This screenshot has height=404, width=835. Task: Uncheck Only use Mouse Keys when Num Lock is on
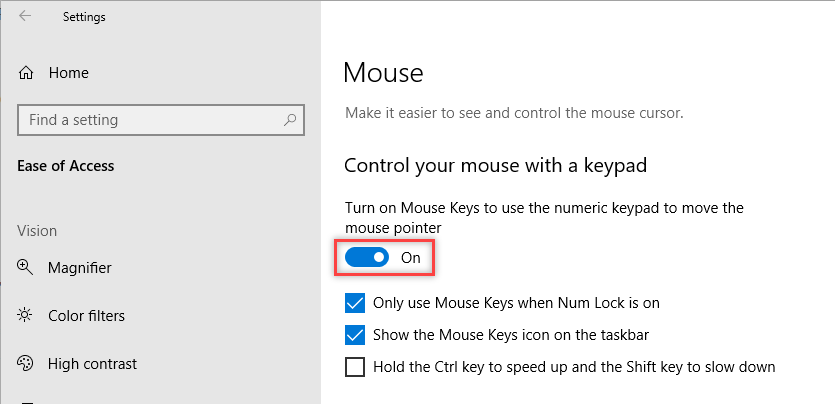pyautogui.click(x=355, y=302)
